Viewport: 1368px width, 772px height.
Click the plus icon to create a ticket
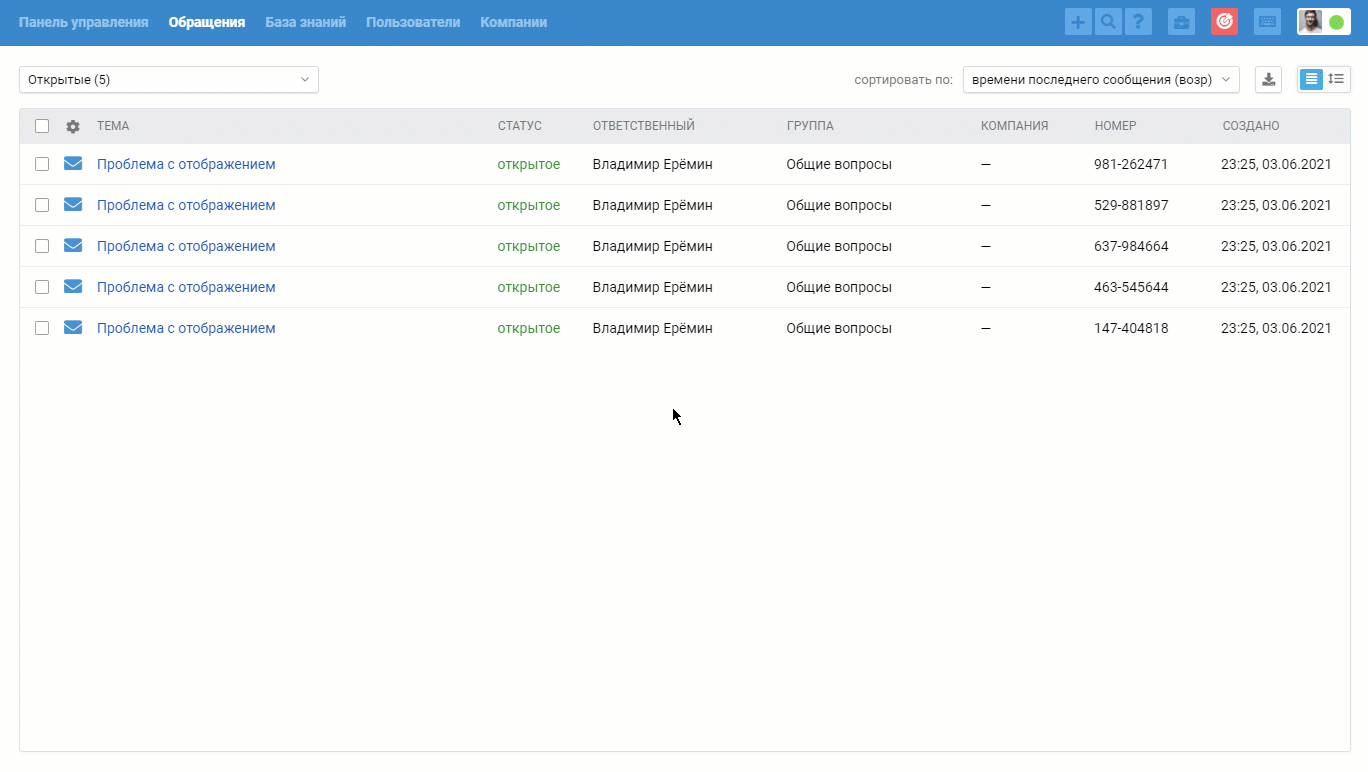click(1078, 22)
